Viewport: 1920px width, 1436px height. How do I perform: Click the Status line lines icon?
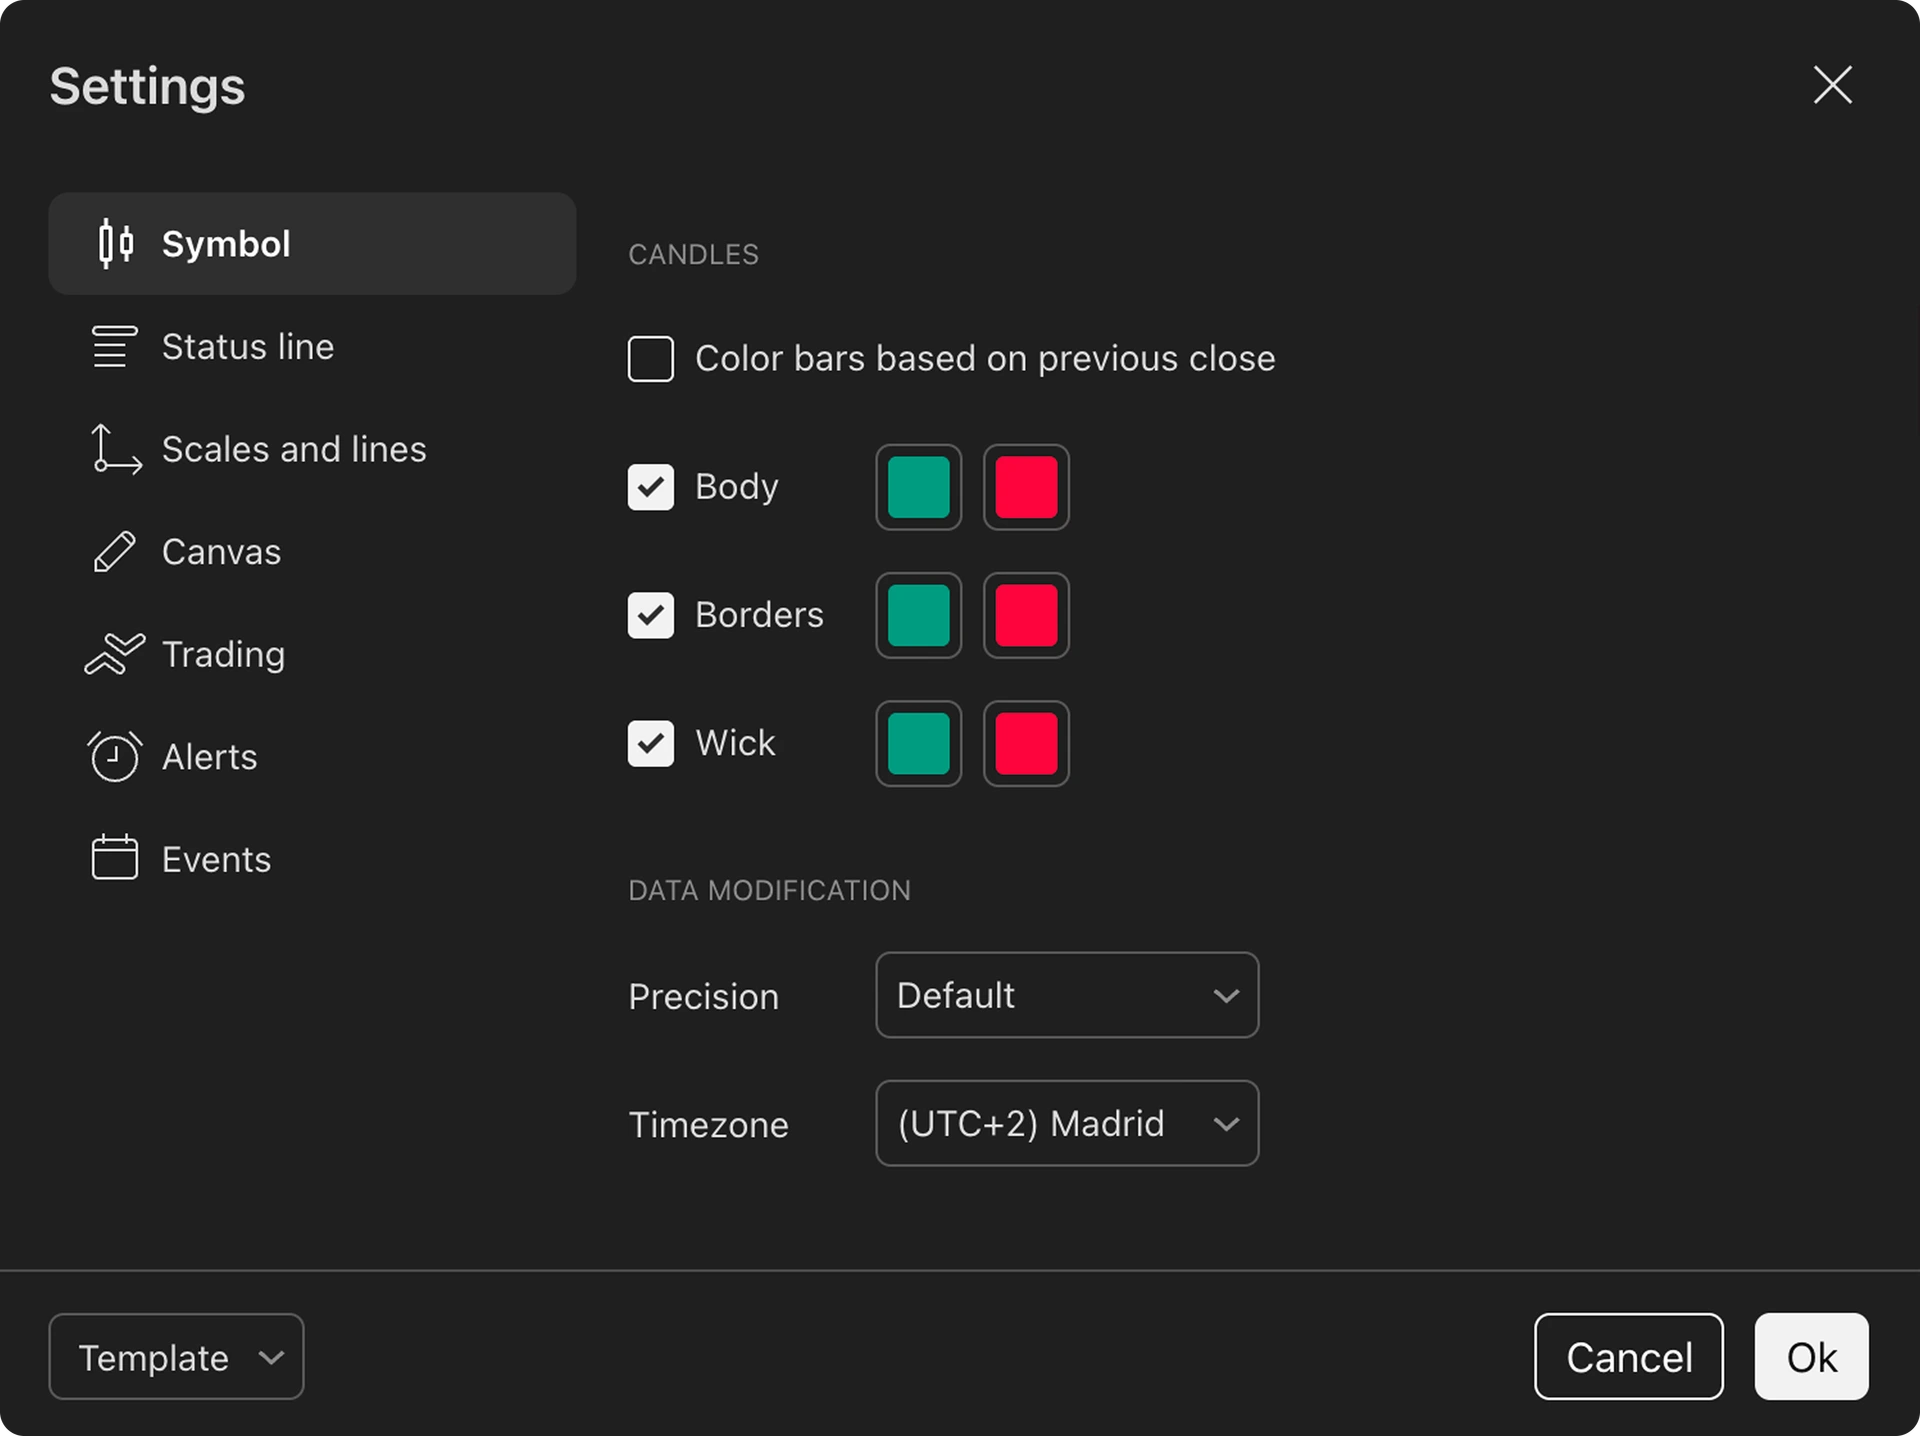pyautogui.click(x=115, y=346)
